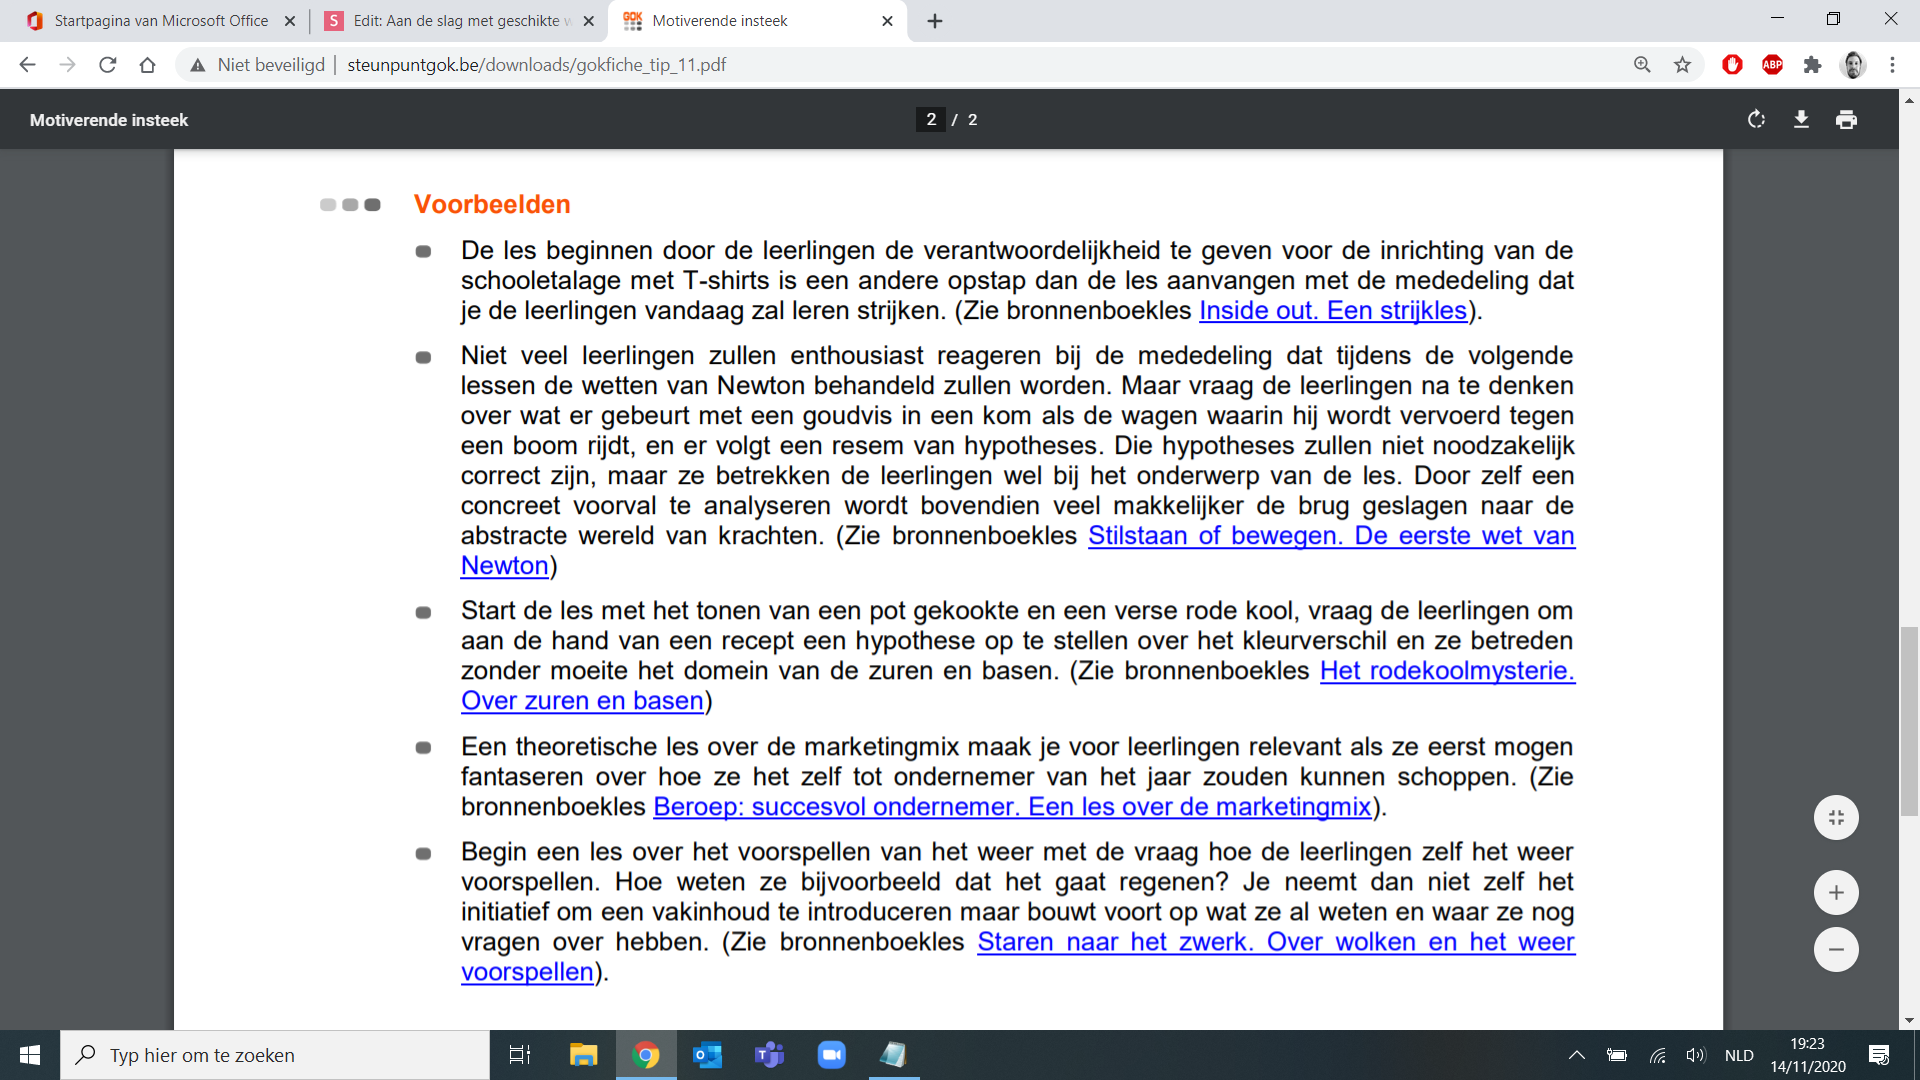Zoom in on the PDF
Screen dimensions: 1920x1080
tap(1836, 892)
